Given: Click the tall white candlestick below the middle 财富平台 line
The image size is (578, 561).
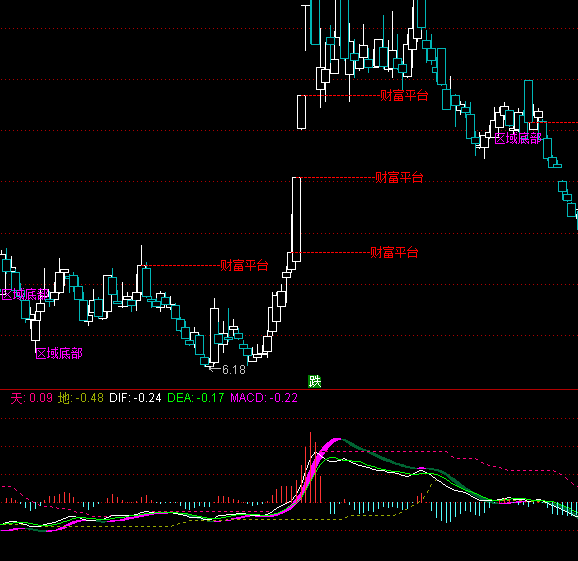Looking at the screenshot, I should click(296, 220).
